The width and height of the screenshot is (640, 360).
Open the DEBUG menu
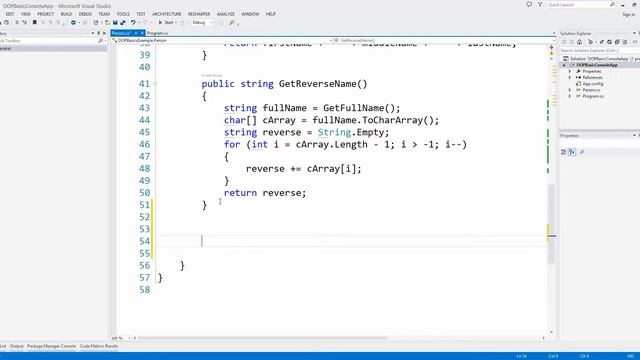coord(85,14)
